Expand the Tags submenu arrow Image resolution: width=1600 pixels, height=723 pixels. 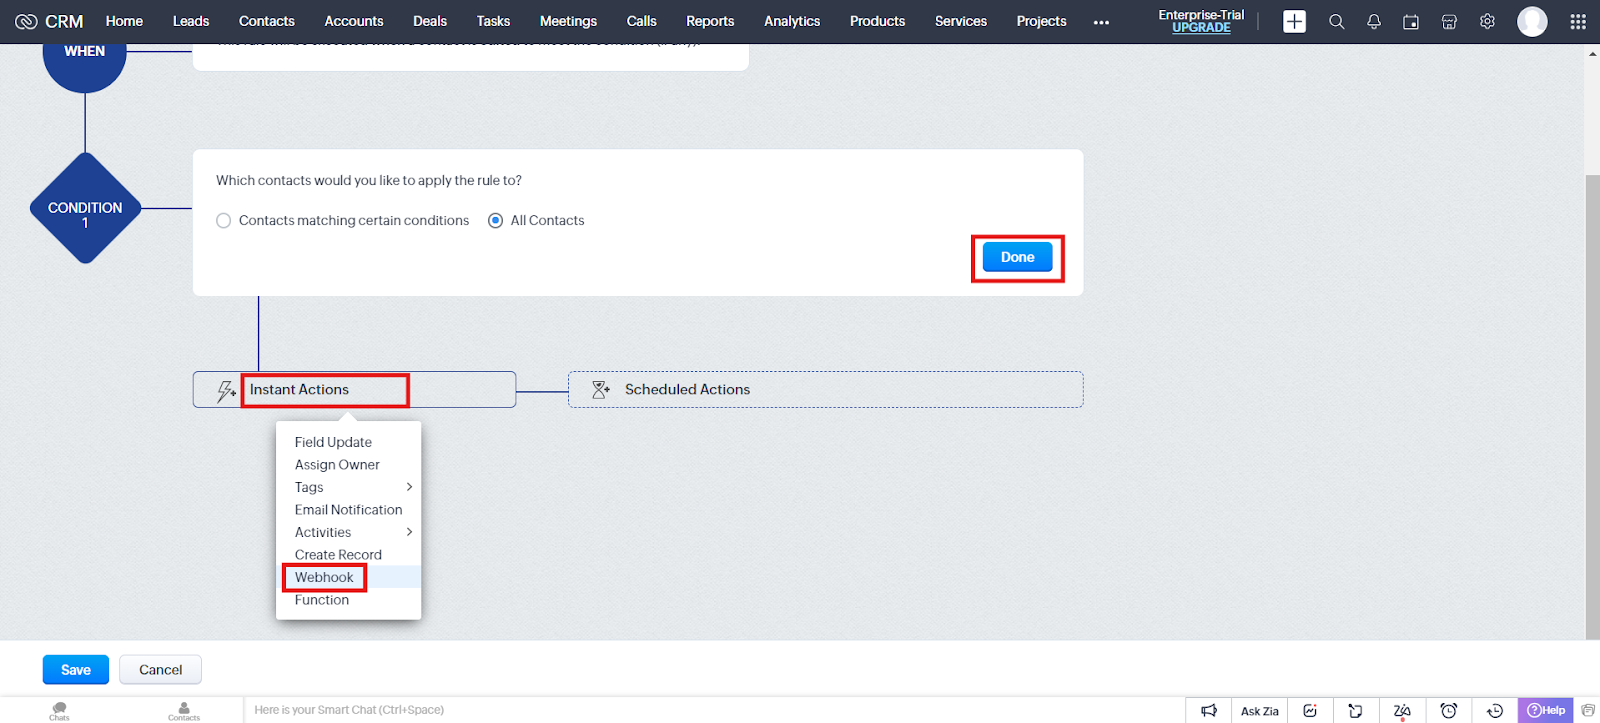coord(409,487)
